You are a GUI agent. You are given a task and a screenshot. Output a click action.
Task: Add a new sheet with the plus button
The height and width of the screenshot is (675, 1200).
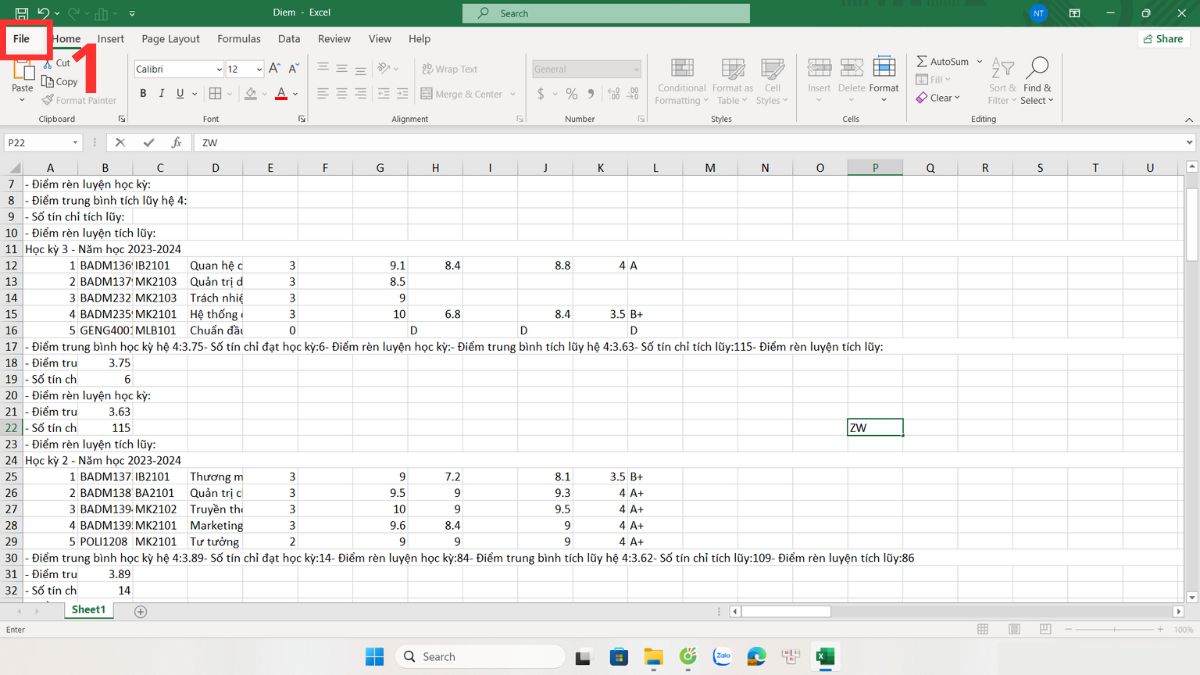(x=140, y=611)
